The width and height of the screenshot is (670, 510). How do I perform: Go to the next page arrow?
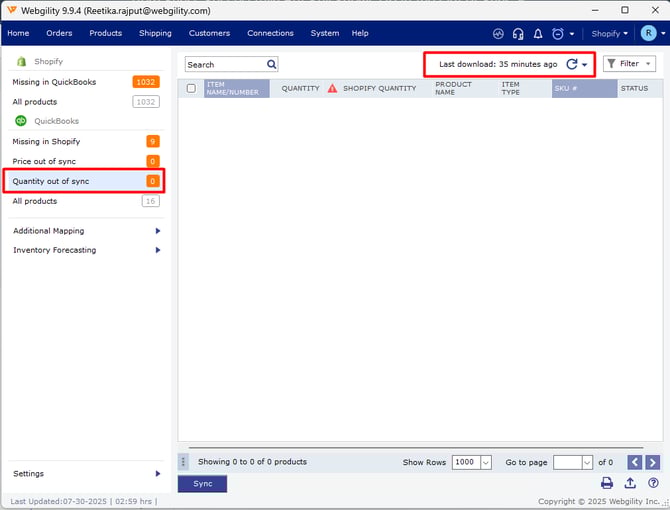pos(652,462)
